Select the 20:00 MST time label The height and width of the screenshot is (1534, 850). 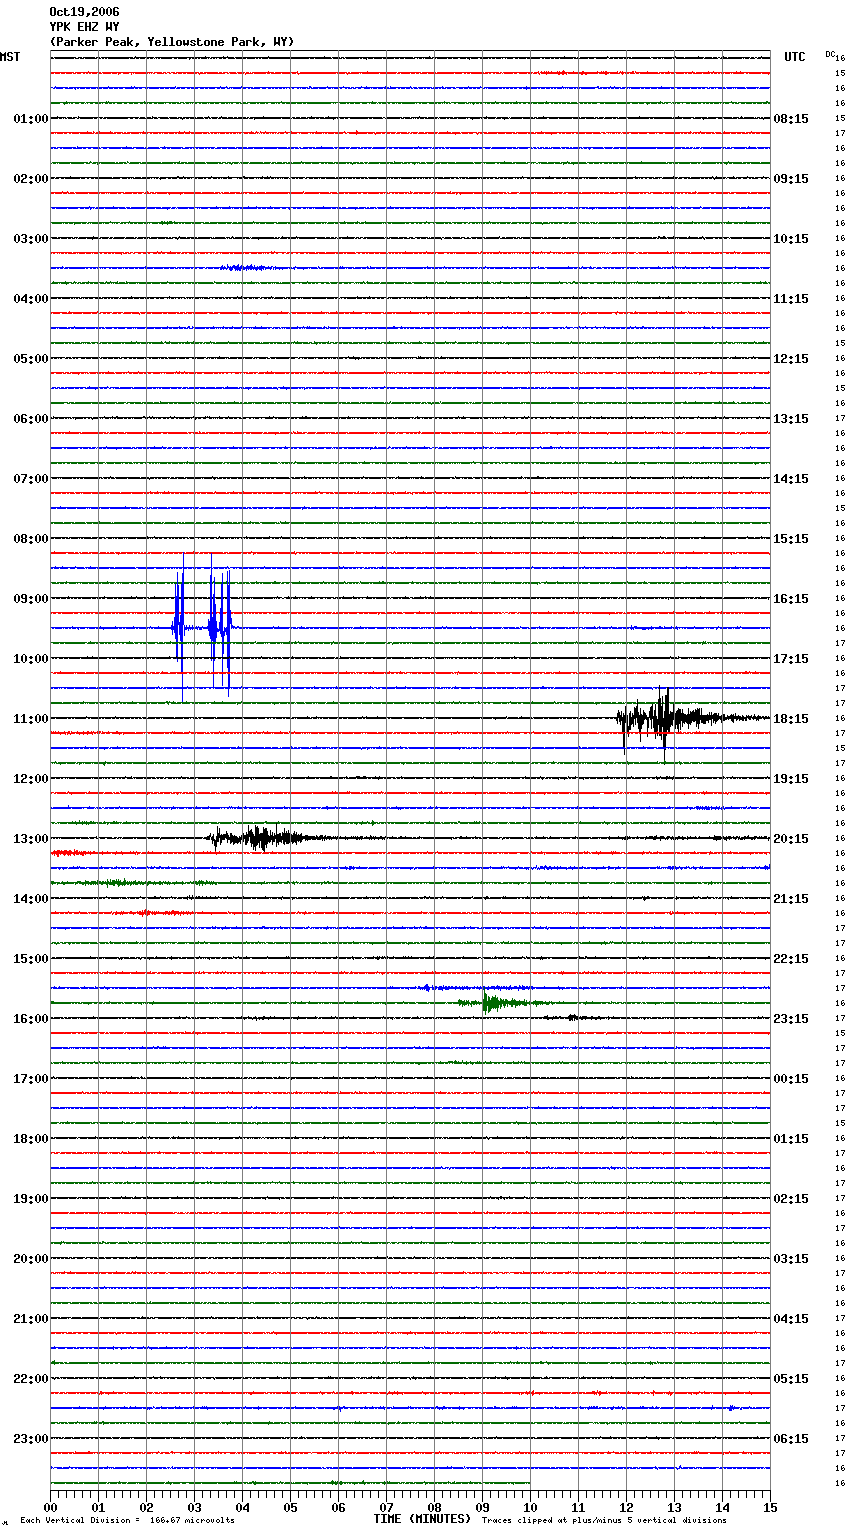[x=31, y=1259]
